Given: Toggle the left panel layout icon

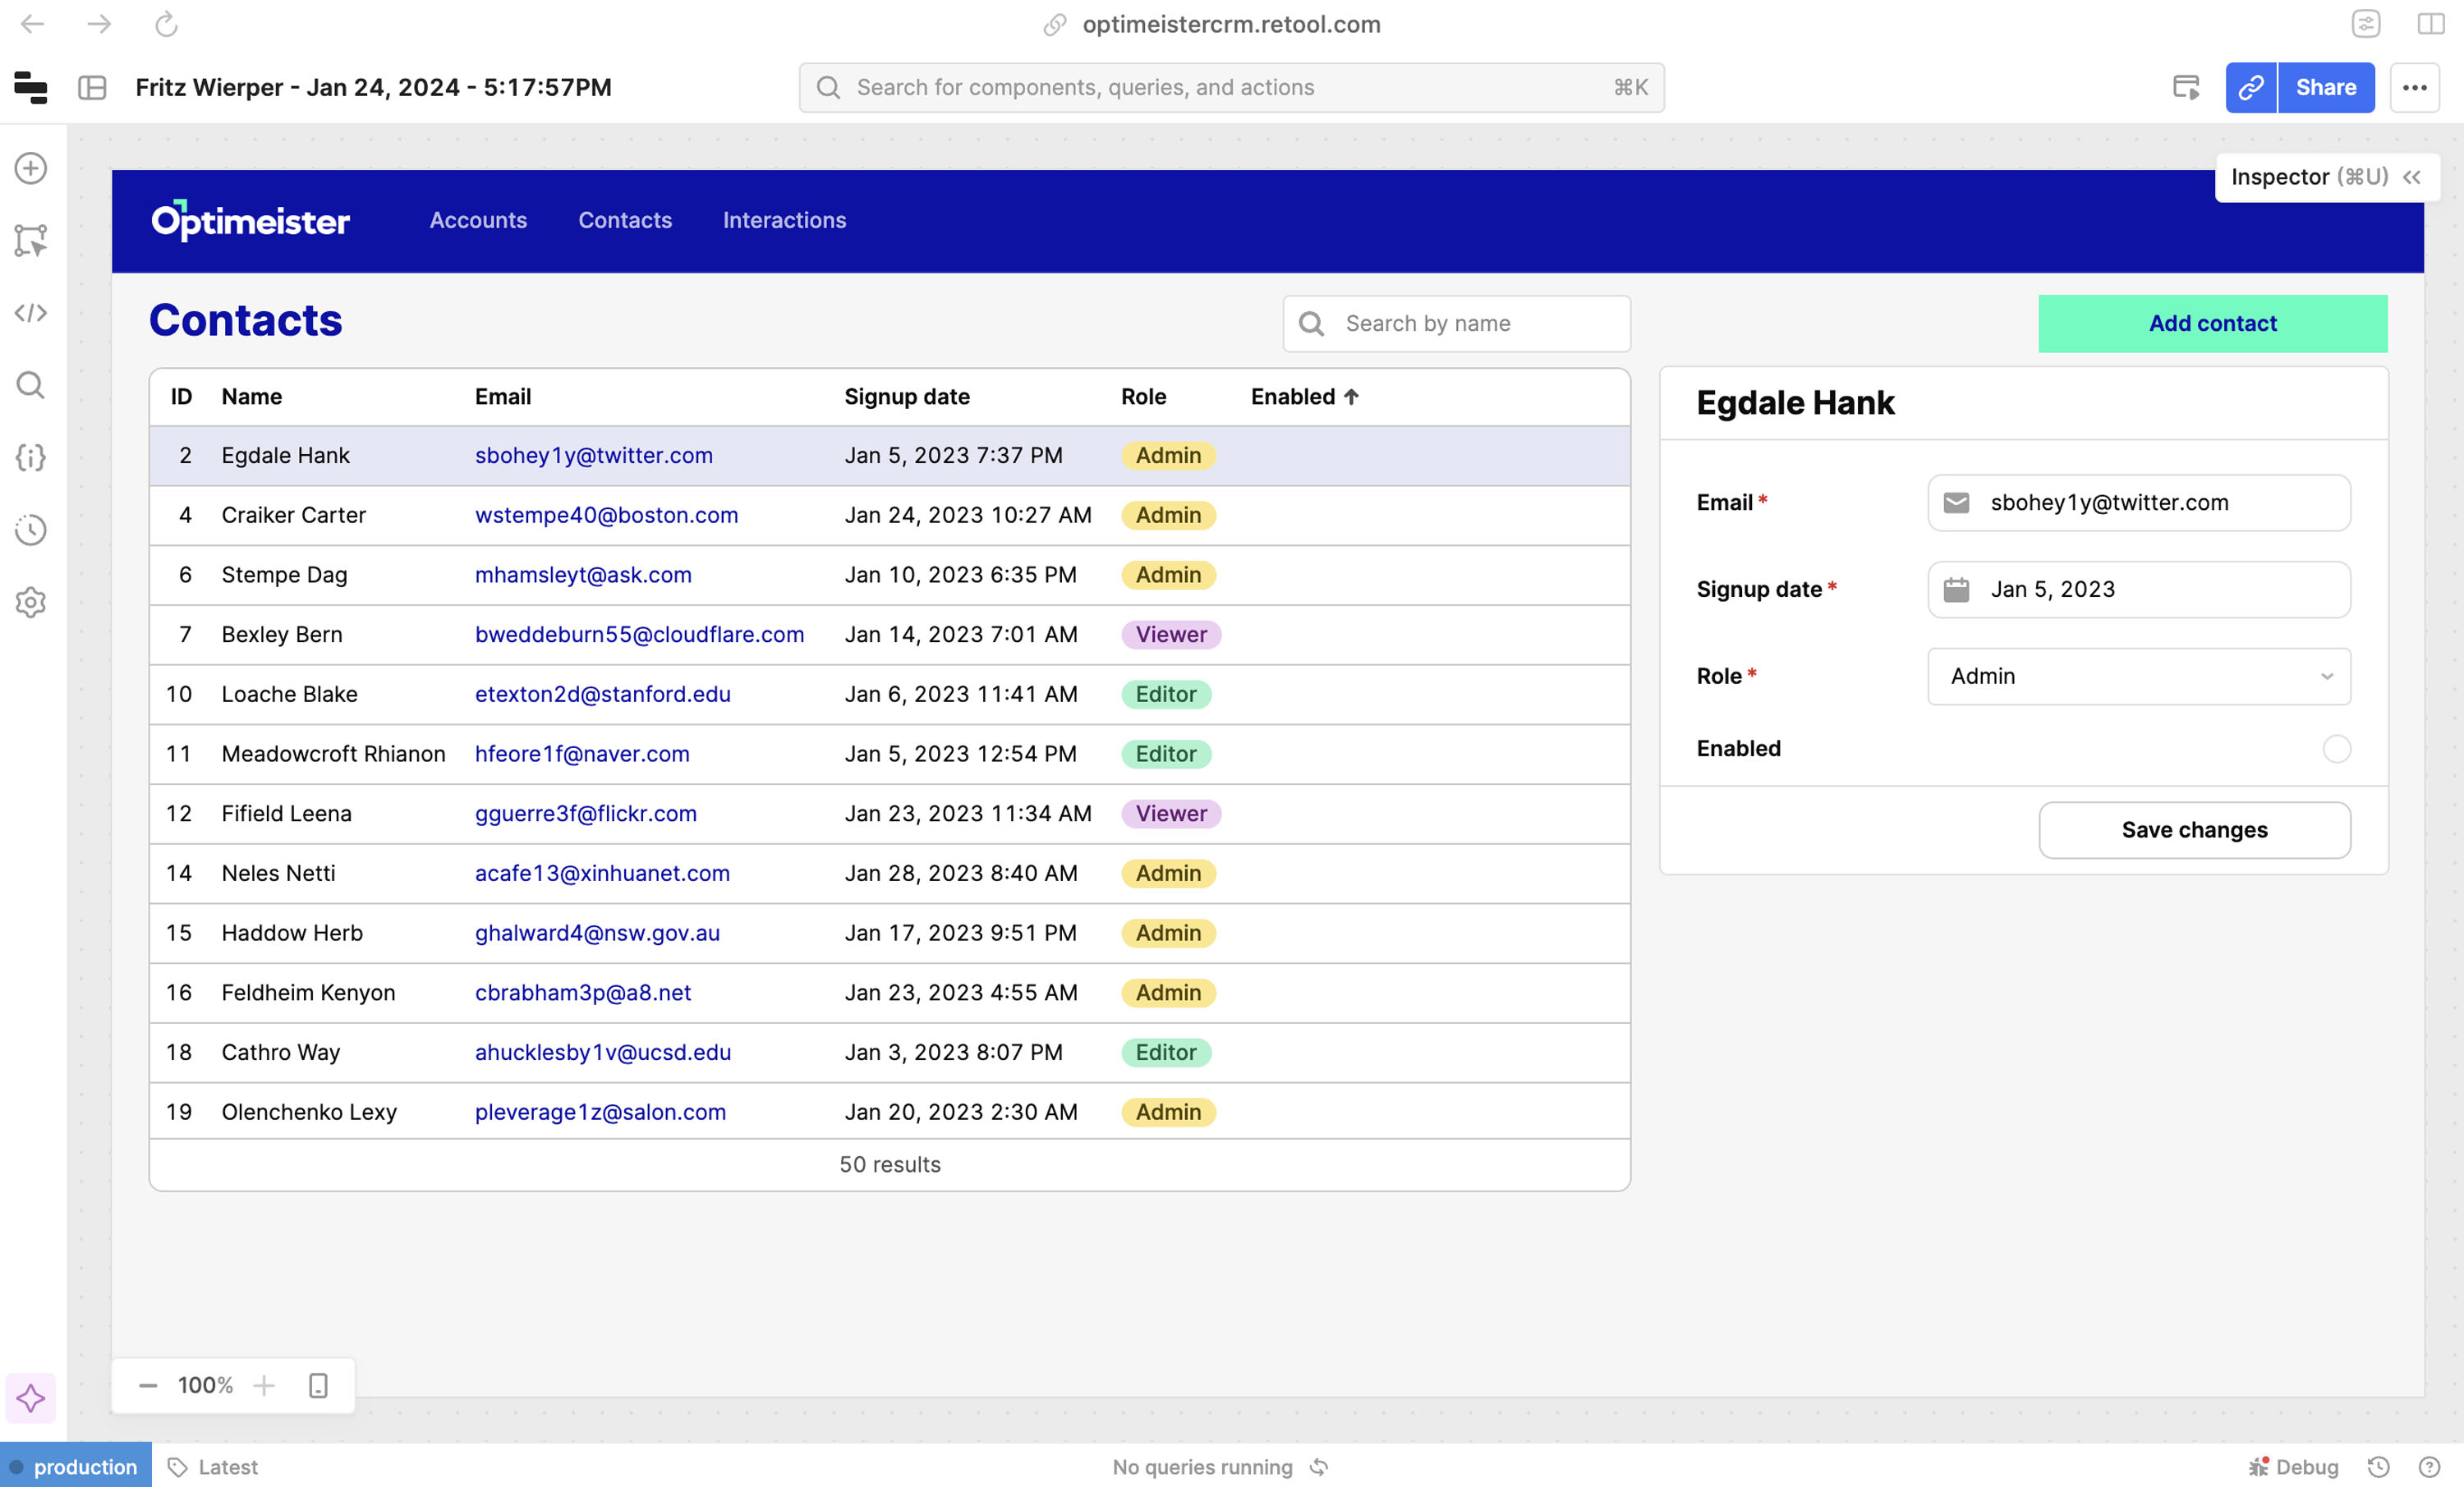Looking at the screenshot, I should [x=92, y=88].
